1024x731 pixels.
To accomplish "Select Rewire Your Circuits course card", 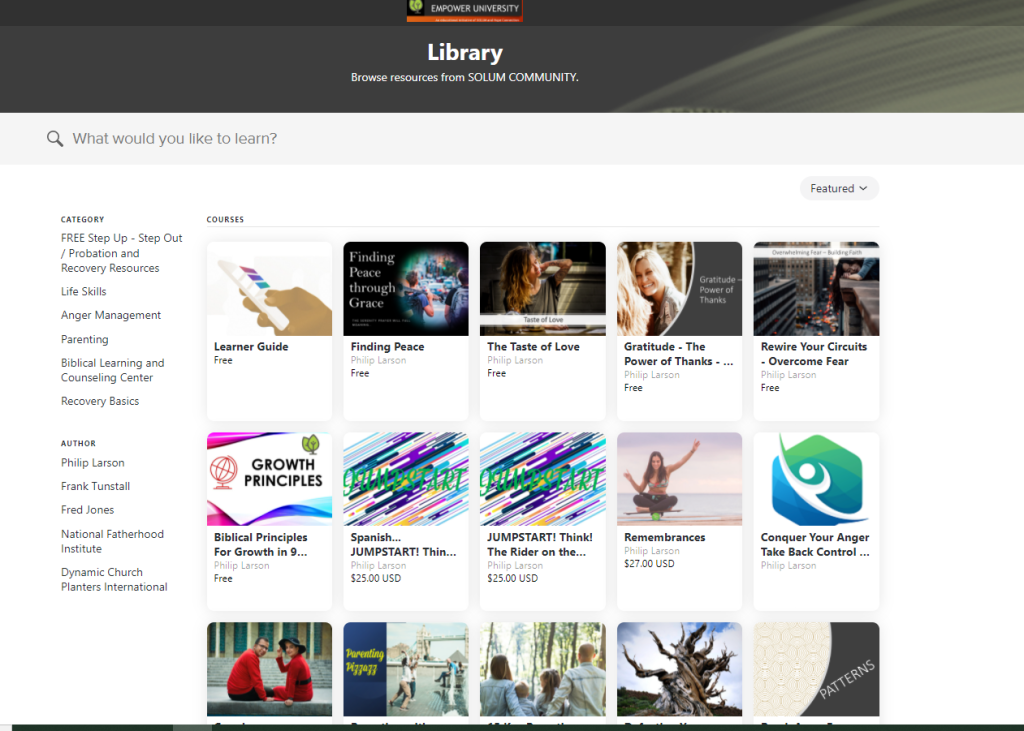I will [x=815, y=330].
